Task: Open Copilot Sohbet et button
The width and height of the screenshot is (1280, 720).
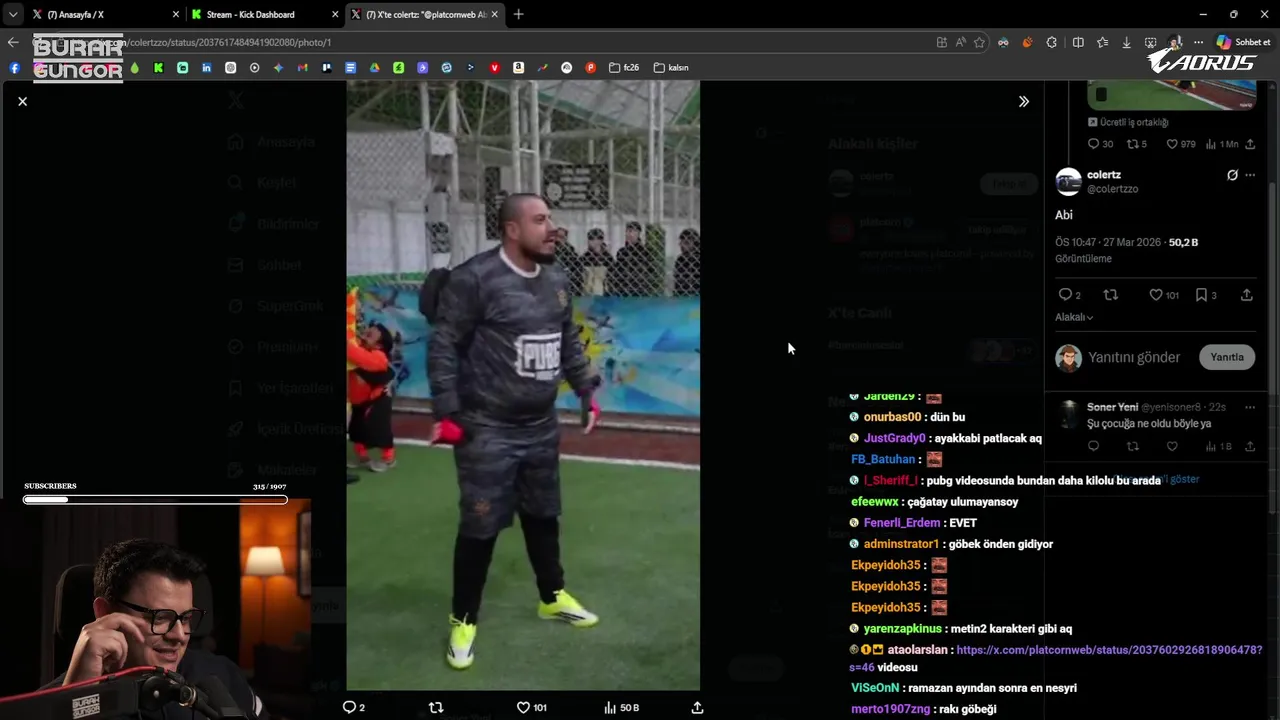Action: [x=1244, y=42]
